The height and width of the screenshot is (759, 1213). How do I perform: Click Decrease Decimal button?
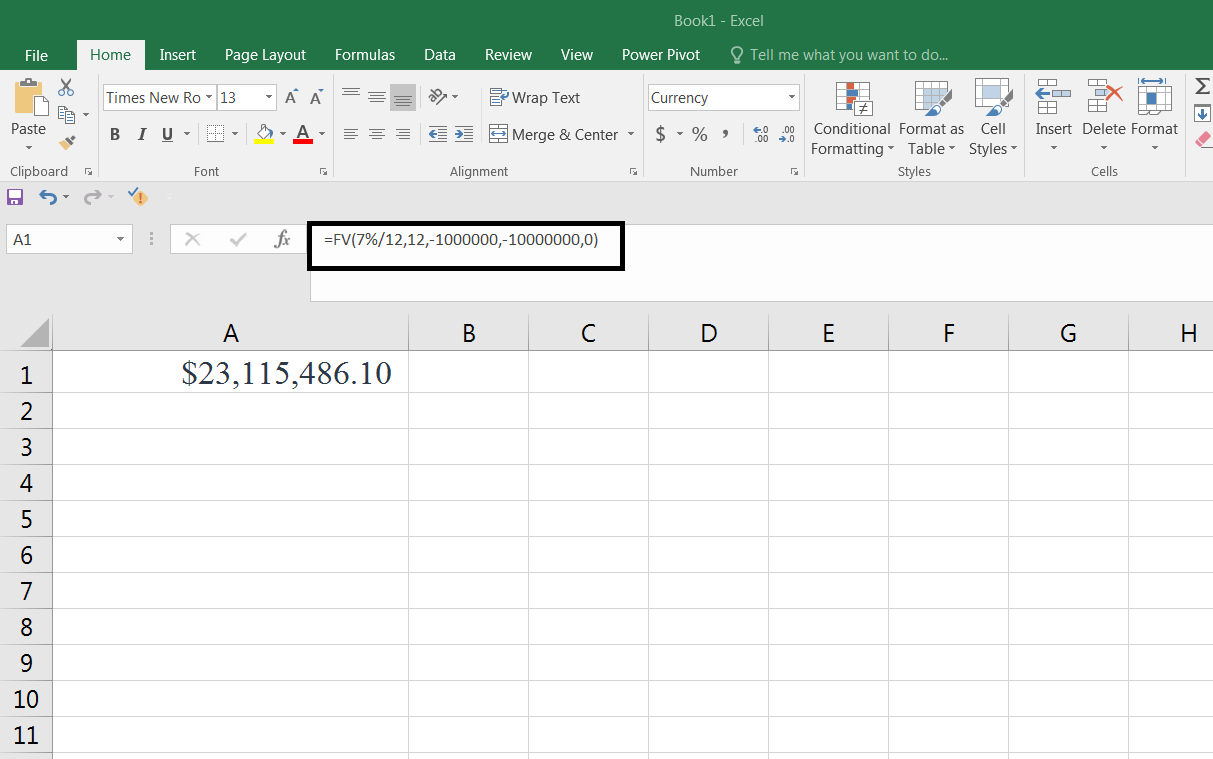click(787, 134)
